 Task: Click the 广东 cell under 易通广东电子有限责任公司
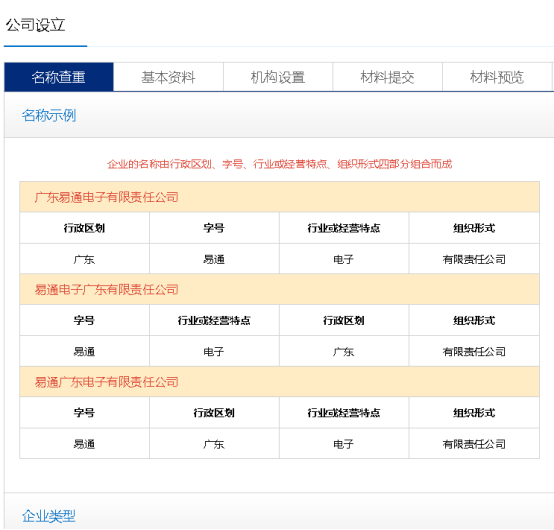click(x=214, y=444)
